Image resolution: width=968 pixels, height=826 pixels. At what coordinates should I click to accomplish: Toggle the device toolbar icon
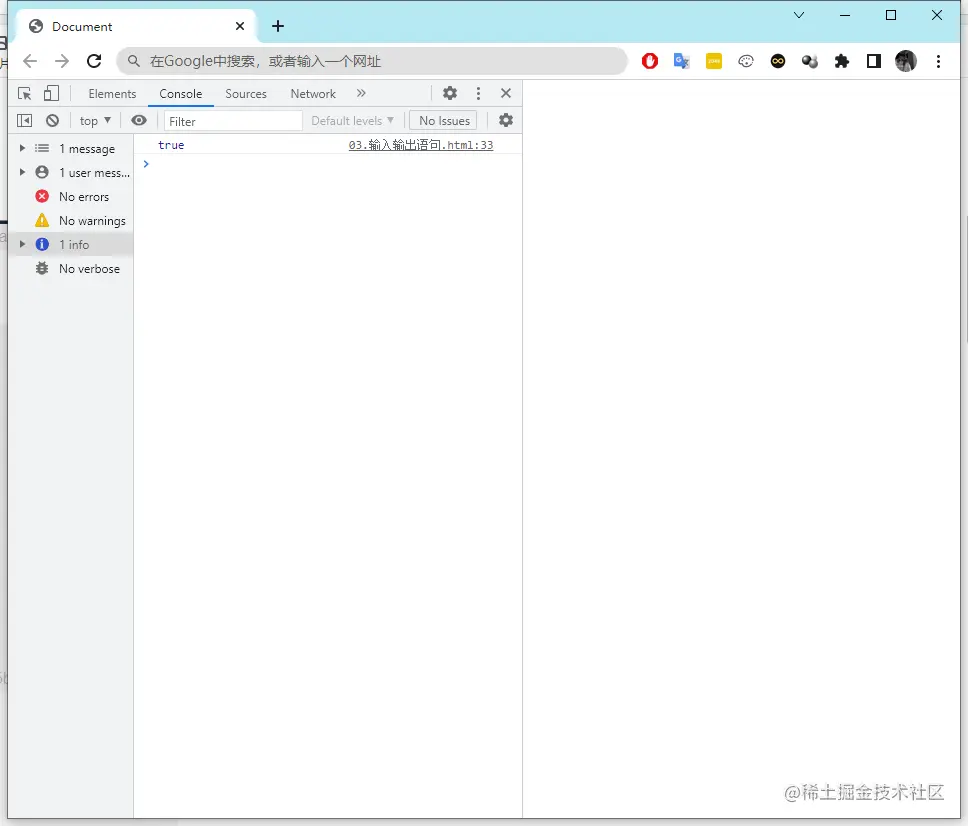tap(51, 93)
